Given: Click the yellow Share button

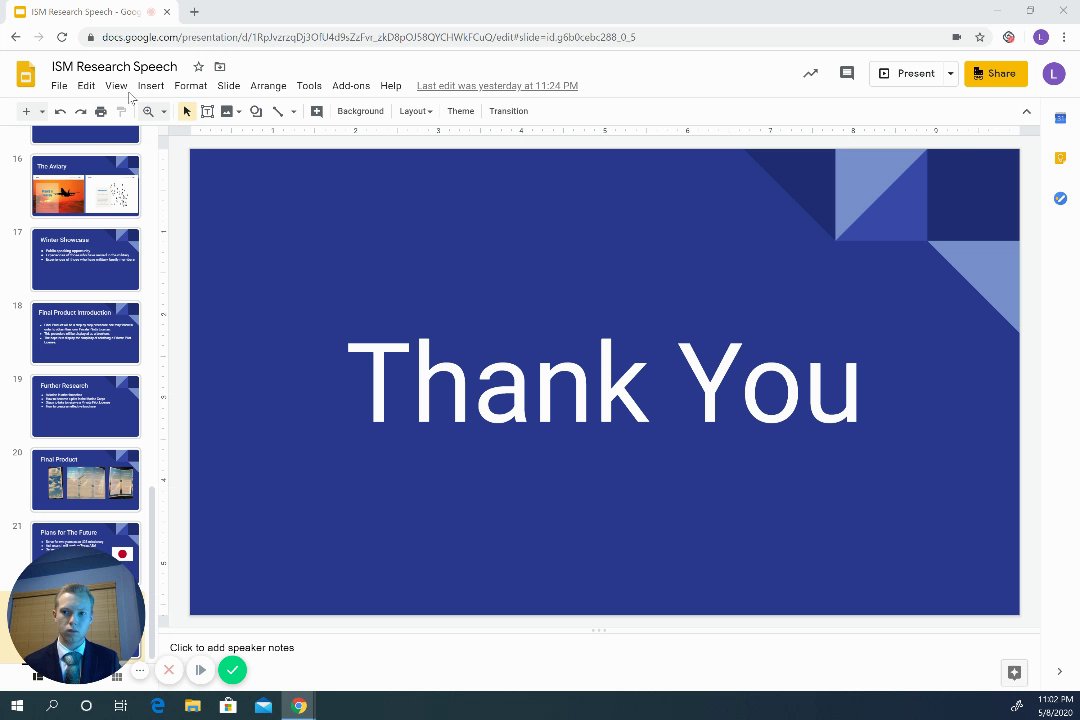Looking at the screenshot, I should (995, 74).
